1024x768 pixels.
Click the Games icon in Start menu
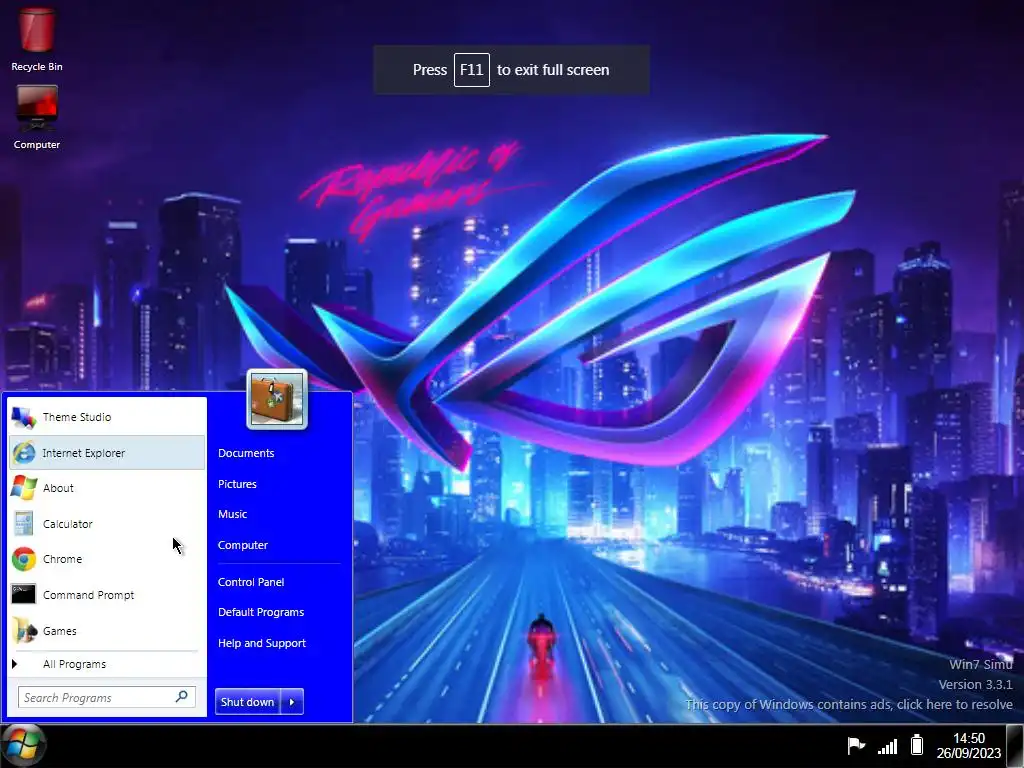pos(24,630)
